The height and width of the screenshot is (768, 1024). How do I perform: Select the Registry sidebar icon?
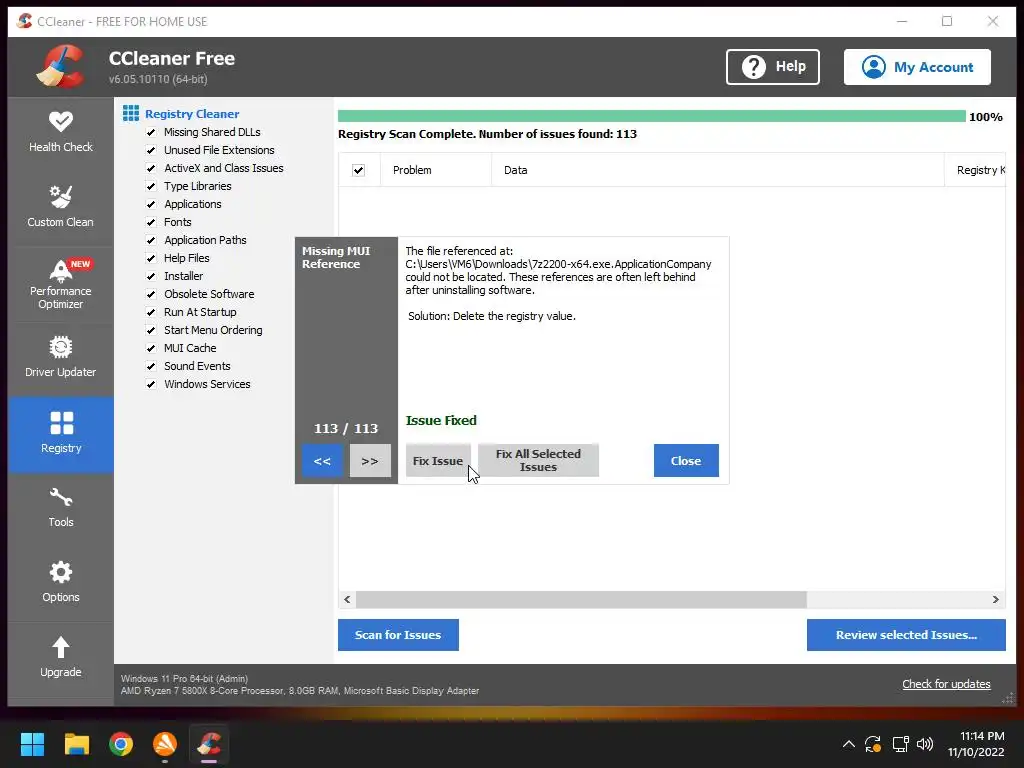(62, 423)
